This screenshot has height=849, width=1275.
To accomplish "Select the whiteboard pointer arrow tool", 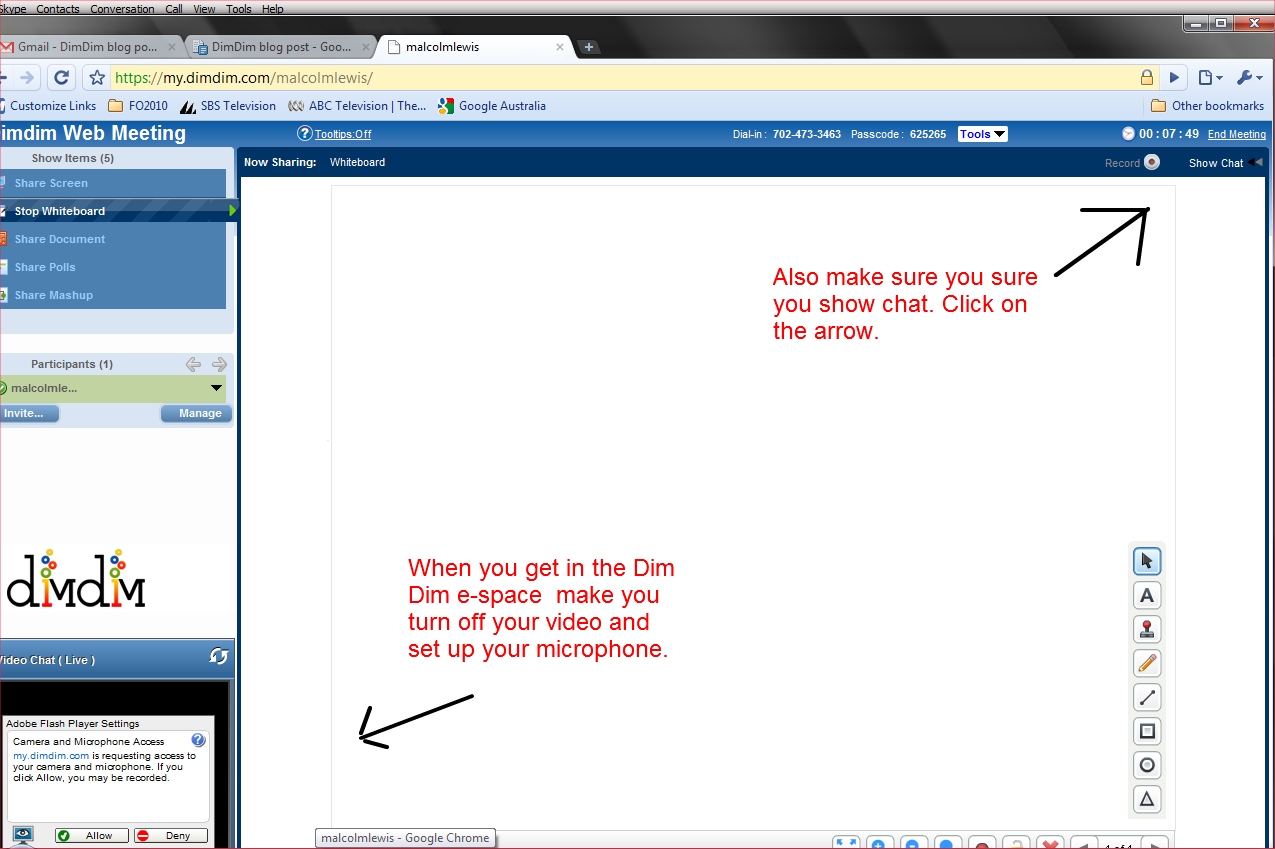I will 1147,561.
